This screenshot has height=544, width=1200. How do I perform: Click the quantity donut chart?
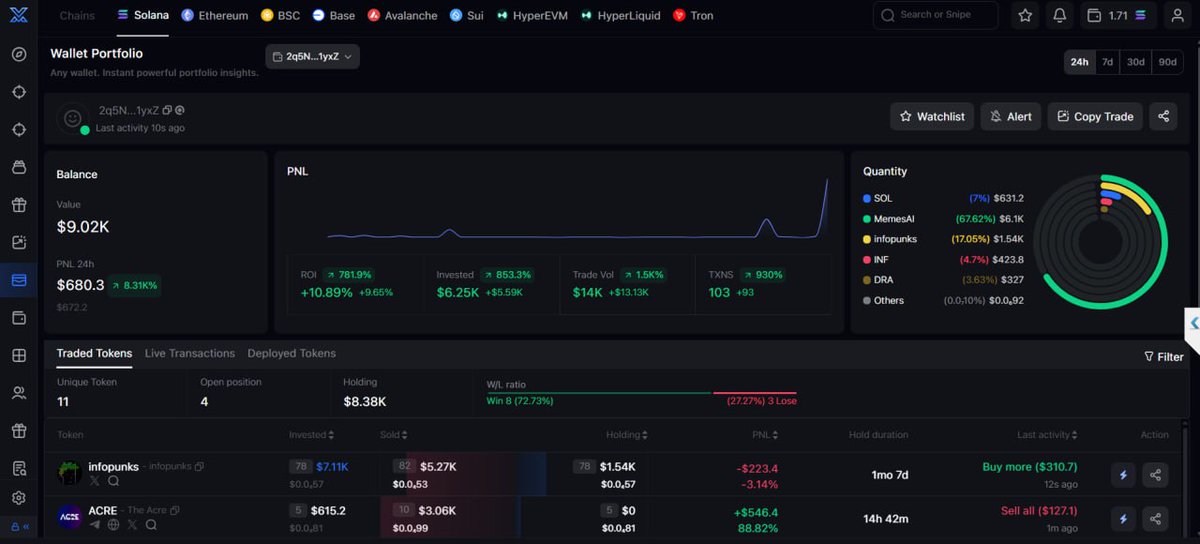pyautogui.click(x=1100, y=242)
